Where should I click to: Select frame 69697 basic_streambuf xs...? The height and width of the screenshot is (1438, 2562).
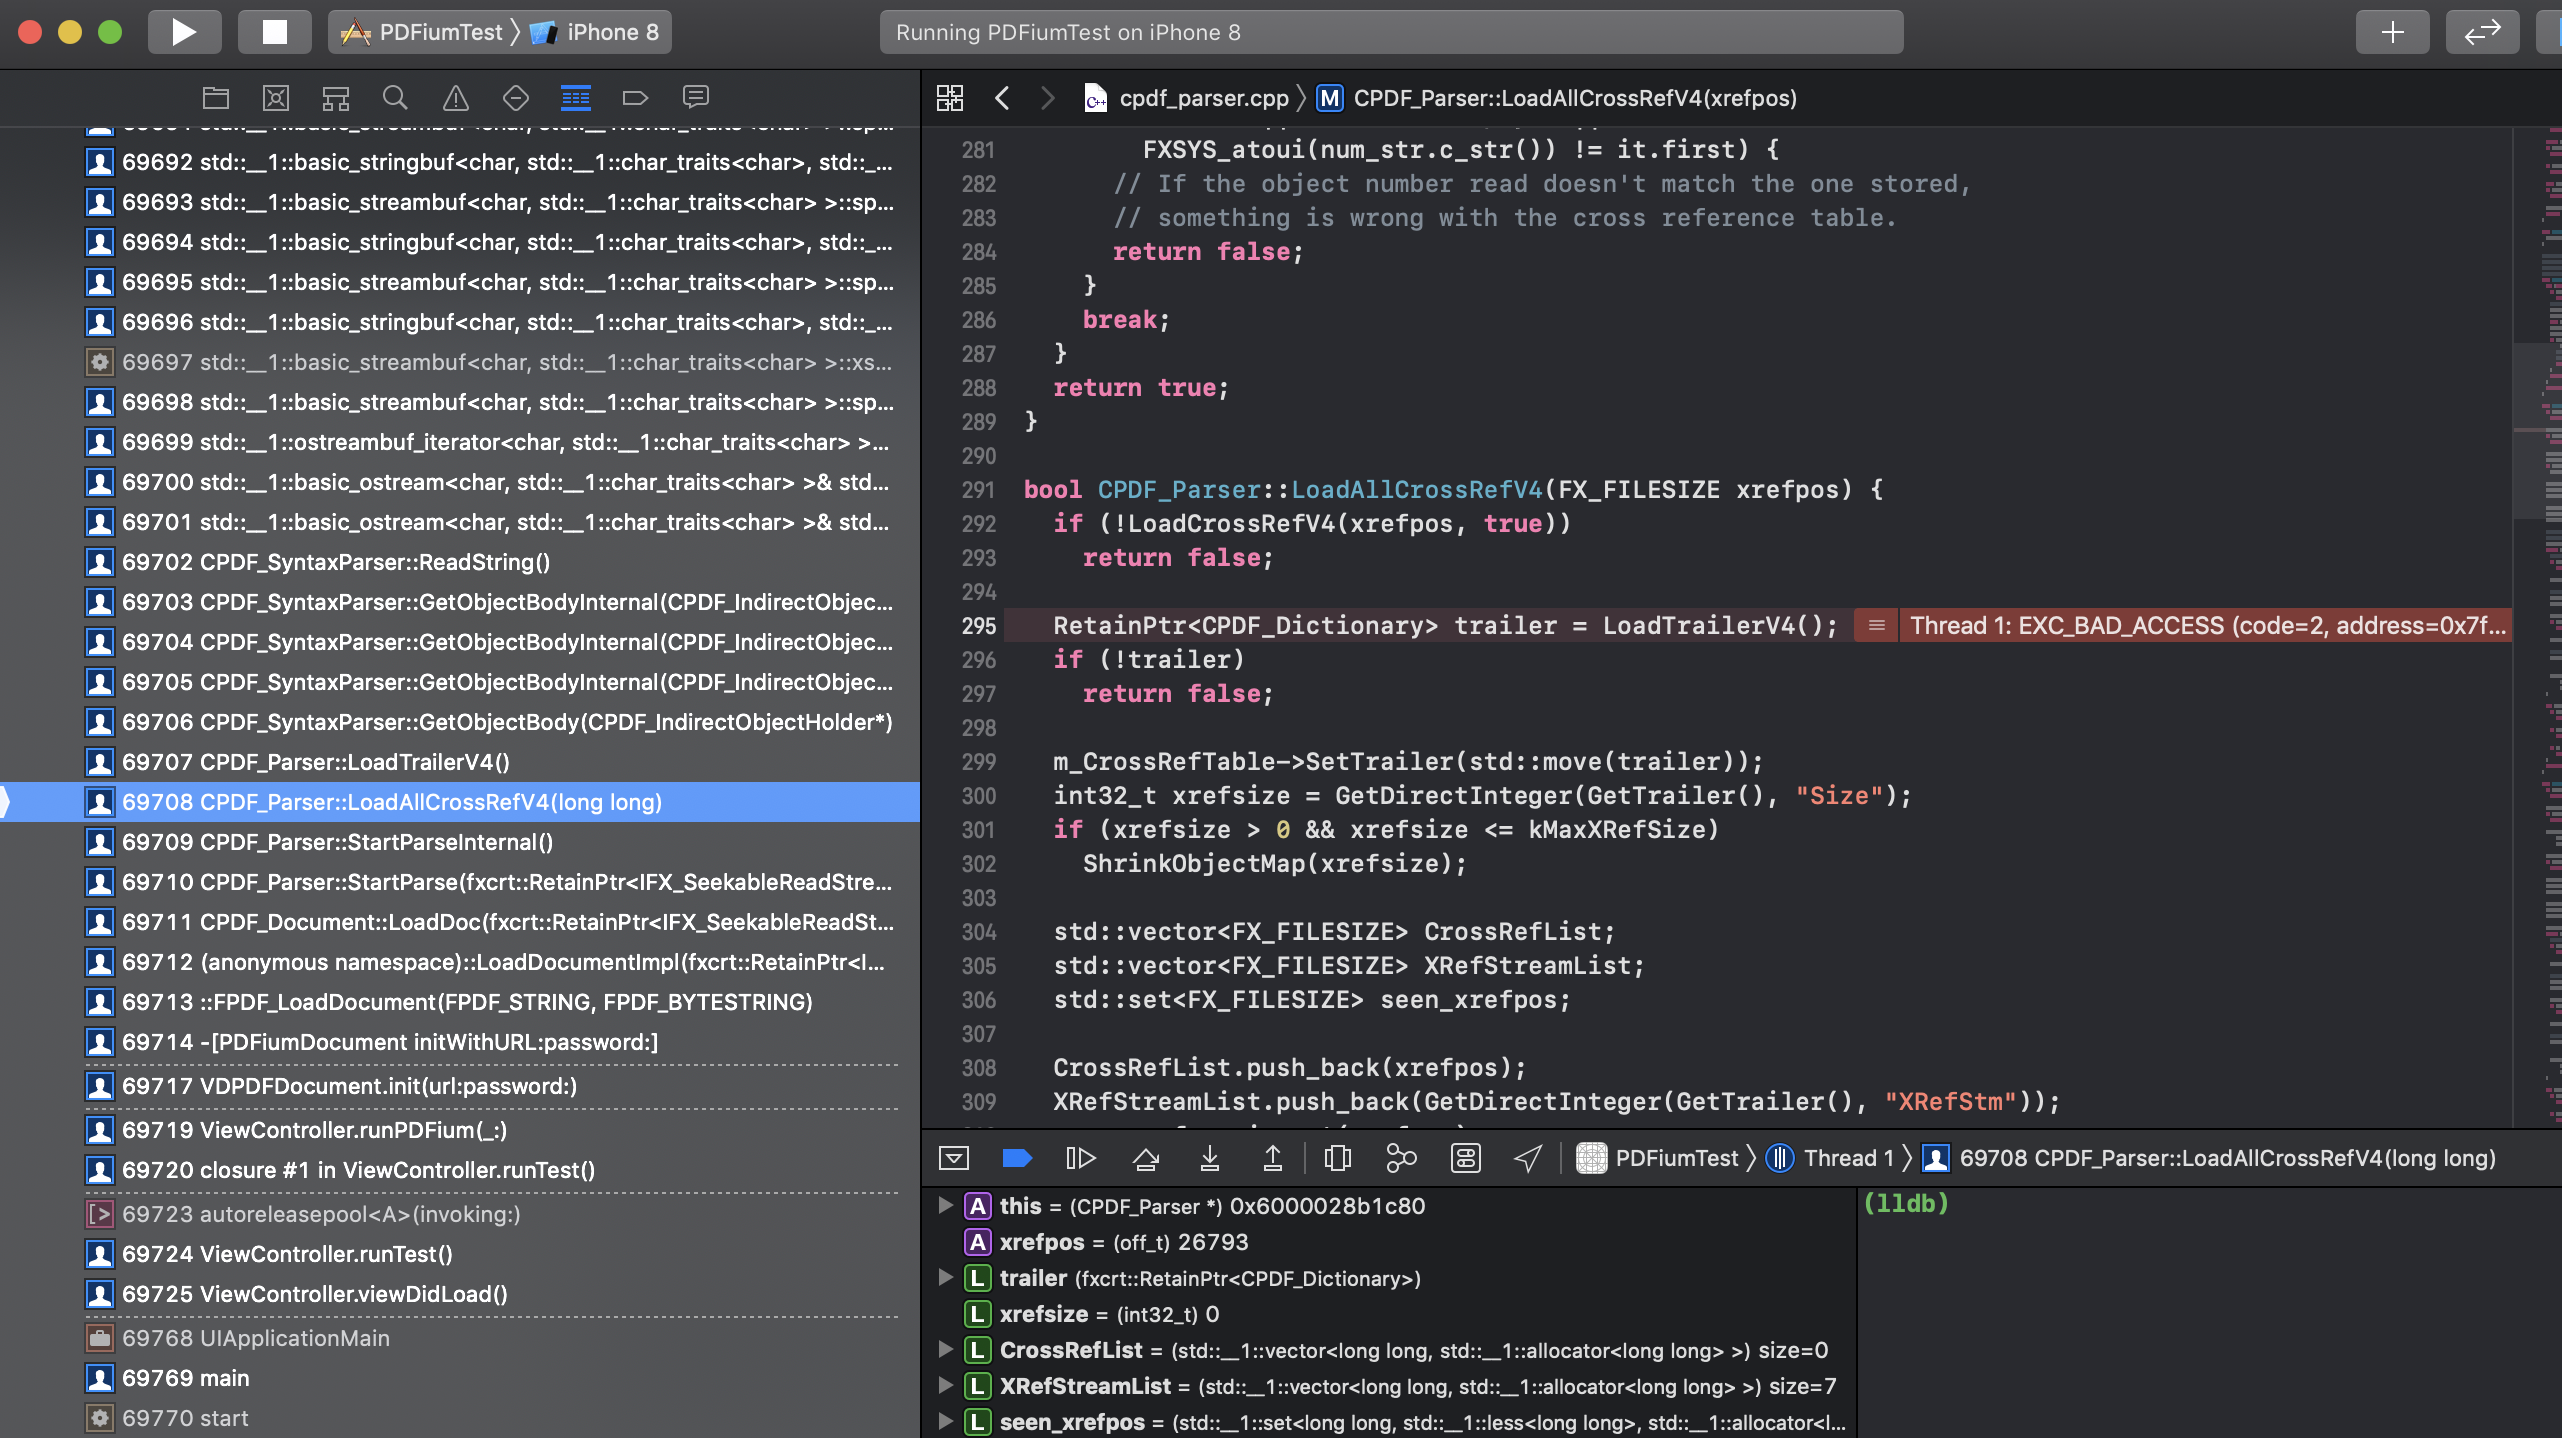point(460,362)
